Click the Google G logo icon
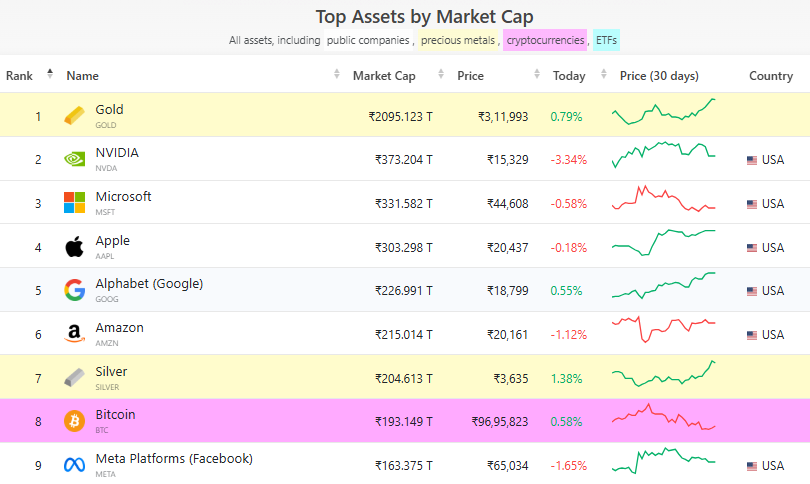The image size is (810, 484). [74, 290]
